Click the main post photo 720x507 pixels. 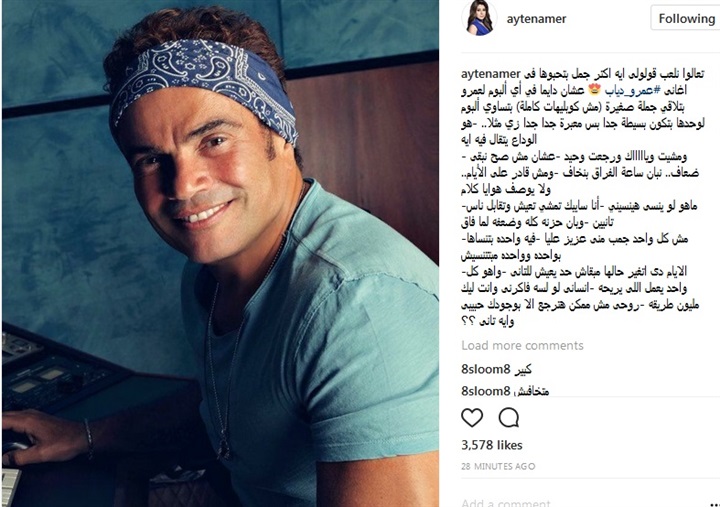tap(220, 254)
